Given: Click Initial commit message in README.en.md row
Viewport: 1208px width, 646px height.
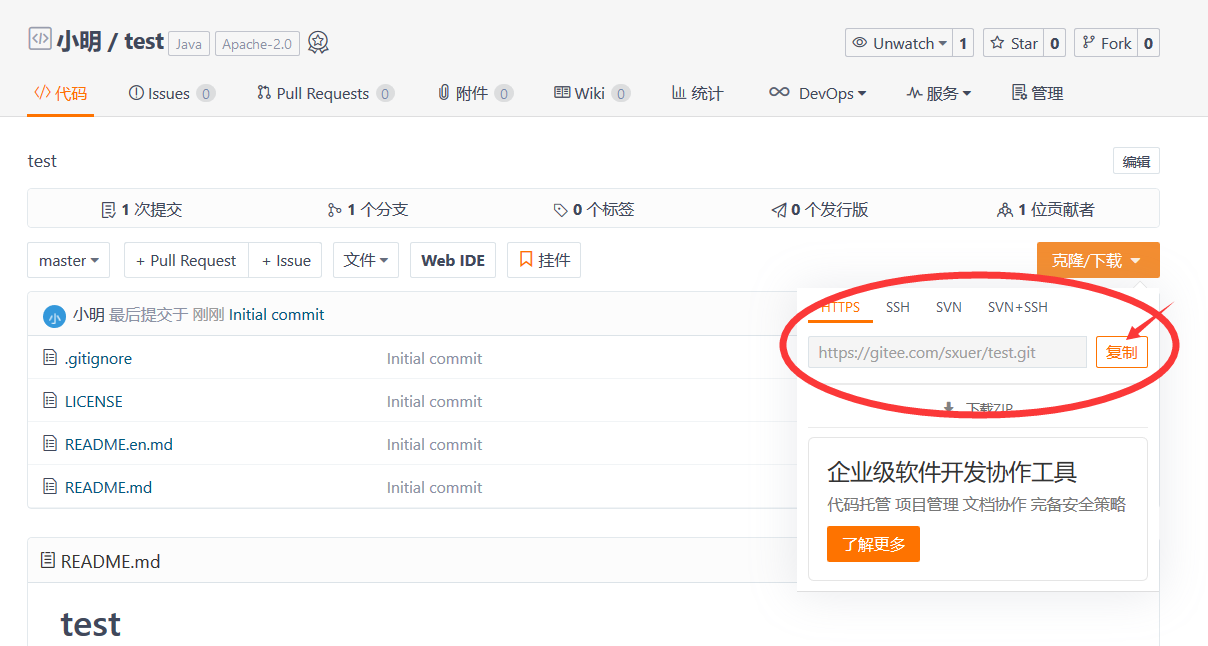Looking at the screenshot, I should 434,444.
